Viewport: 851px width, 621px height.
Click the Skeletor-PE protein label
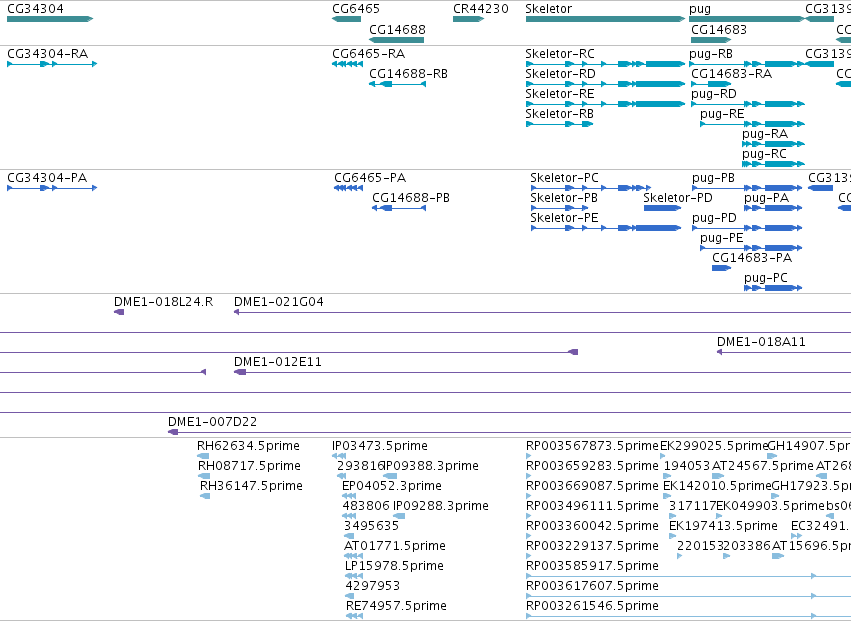564,218
